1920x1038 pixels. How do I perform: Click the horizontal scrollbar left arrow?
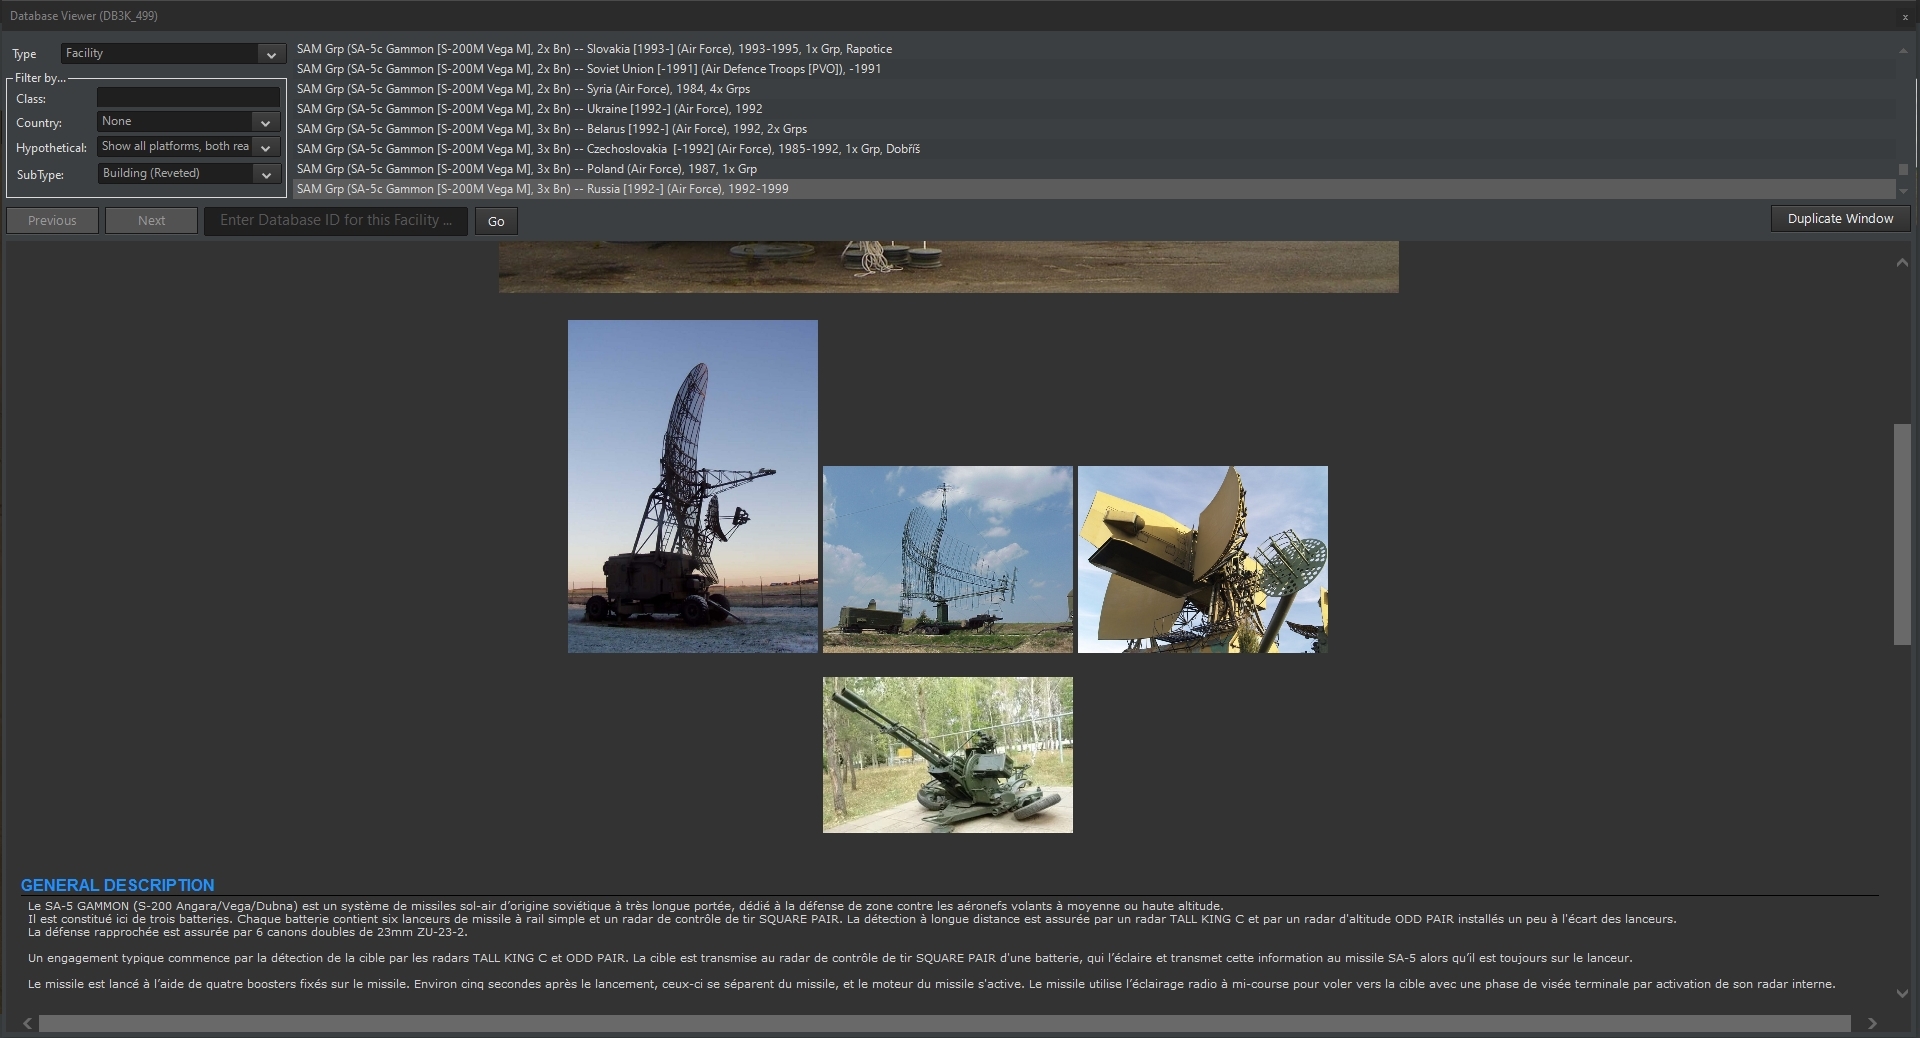pyautogui.click(x=28, y=1023)
